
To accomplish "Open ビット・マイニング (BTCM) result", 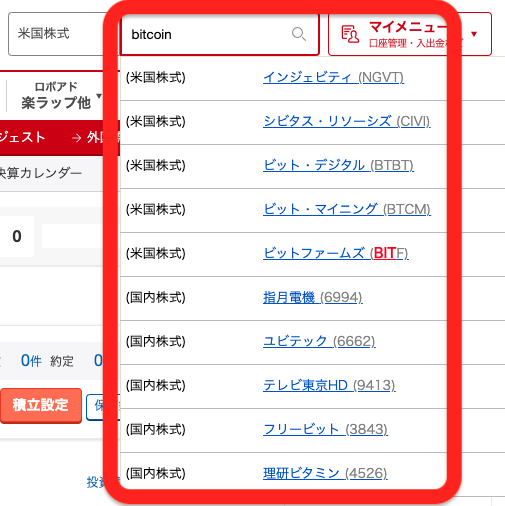I will coord(347,210).
